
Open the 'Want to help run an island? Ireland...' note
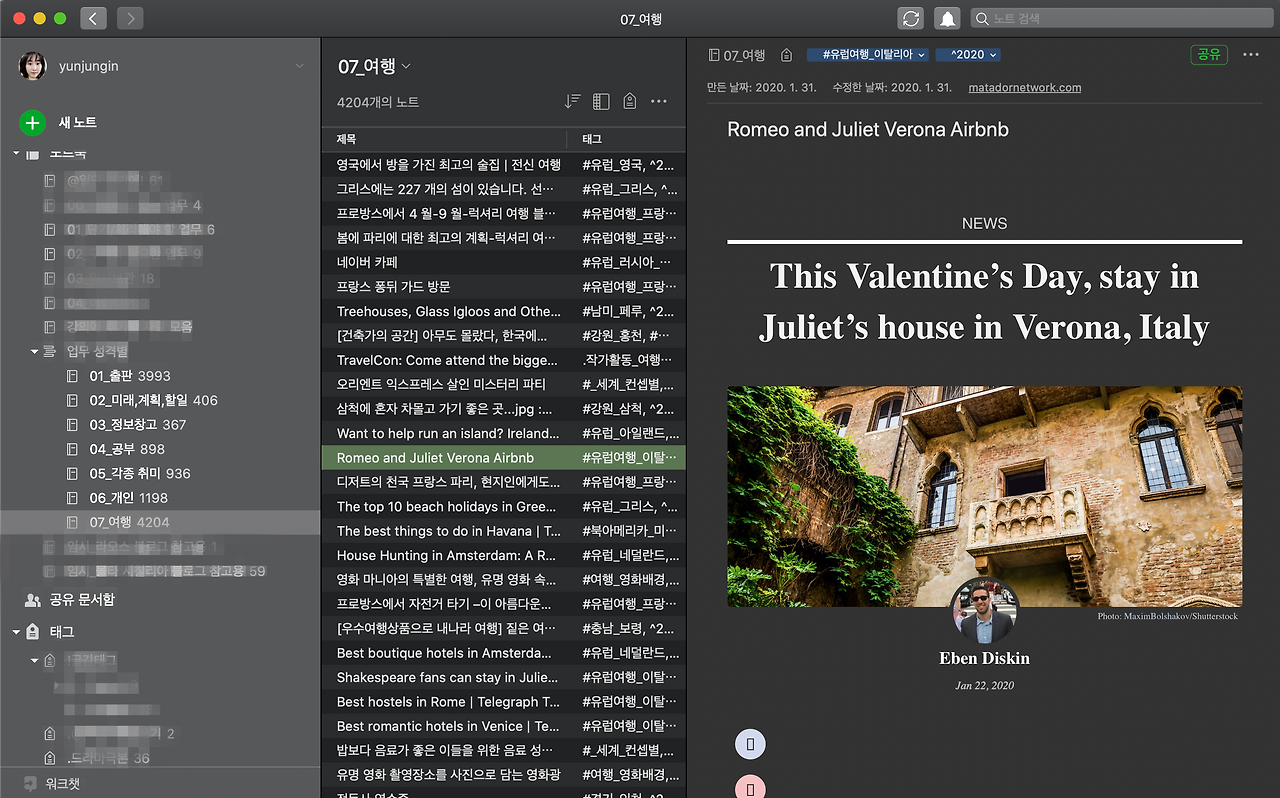tap(504, 433)
